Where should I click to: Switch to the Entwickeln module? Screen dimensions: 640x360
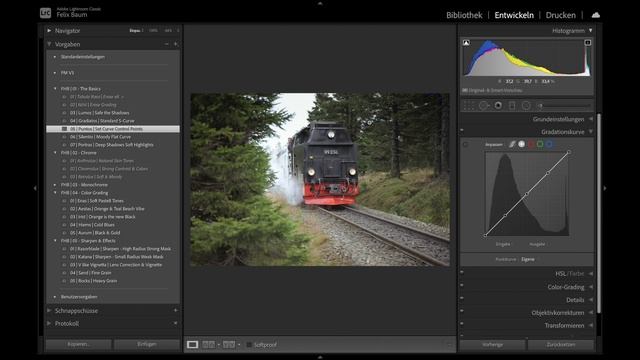tap(514, 15)
